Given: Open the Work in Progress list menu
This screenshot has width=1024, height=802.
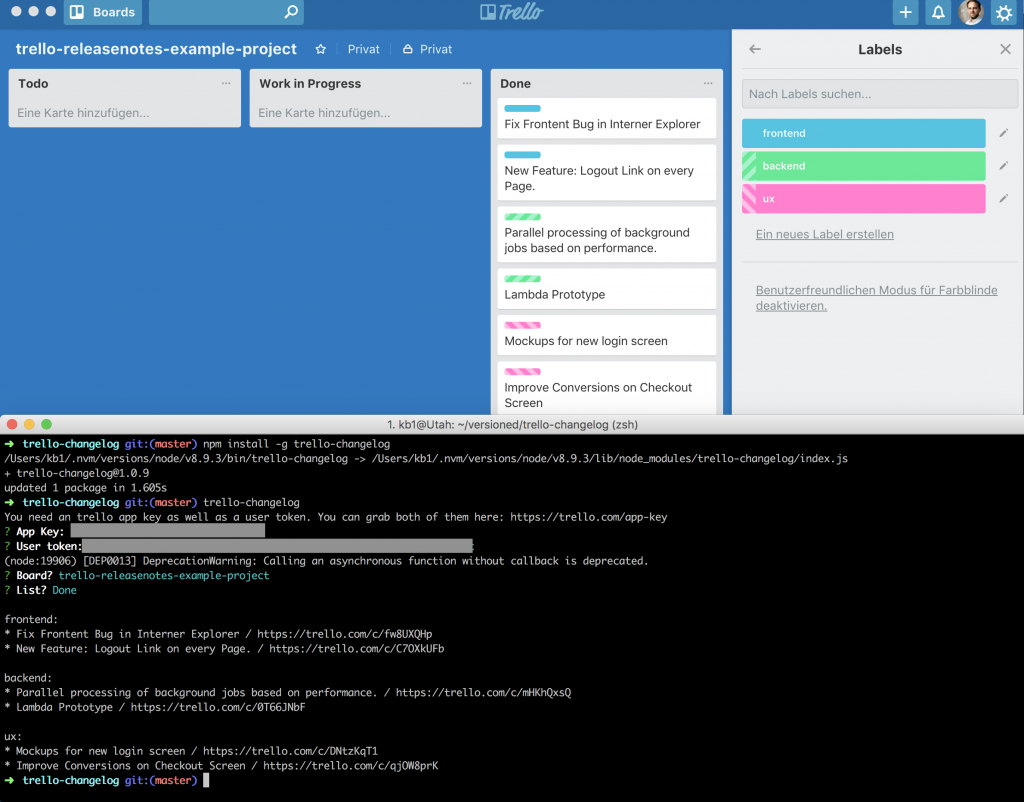Looking at the screenshot, I should click(x=467, y=83).
